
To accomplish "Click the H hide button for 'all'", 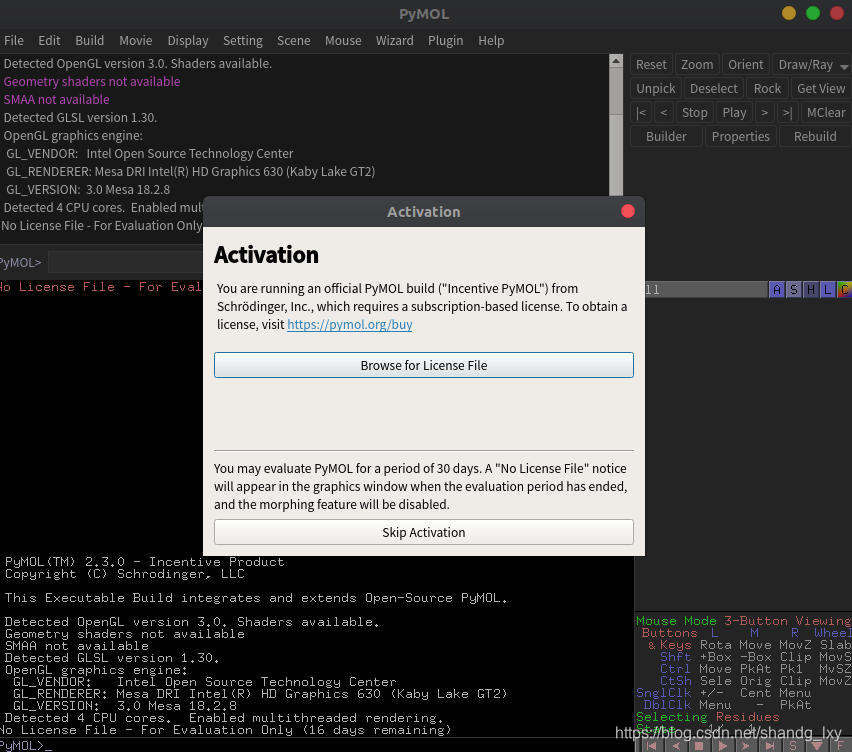I will (811, 290).
